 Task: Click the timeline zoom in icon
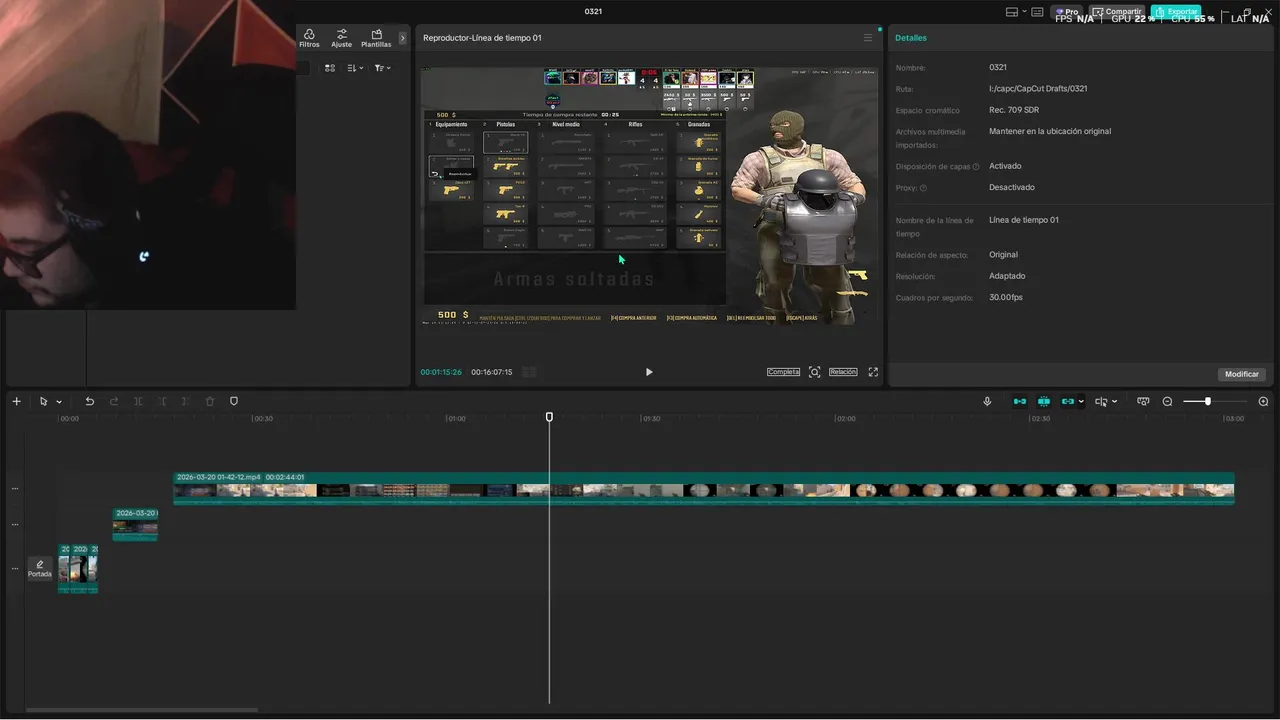[1263, 401]
